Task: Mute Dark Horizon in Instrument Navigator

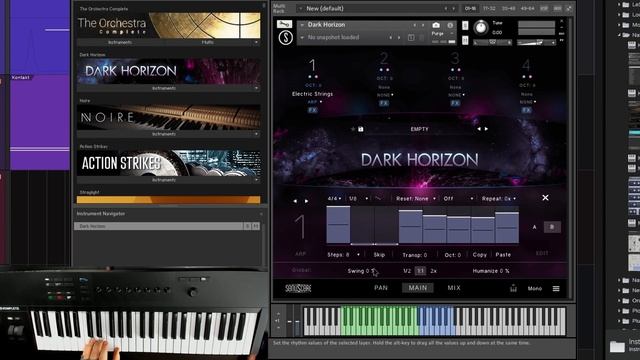Action: (x=256, y=226)
